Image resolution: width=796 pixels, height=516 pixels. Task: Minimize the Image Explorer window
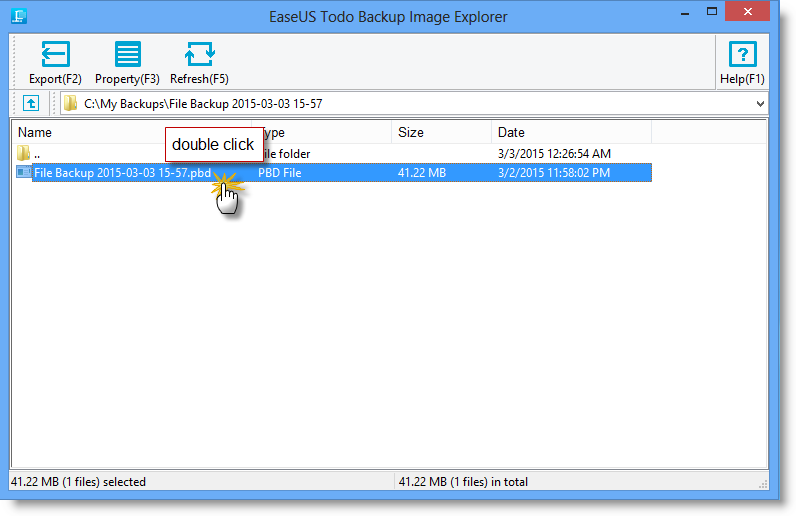685,12
